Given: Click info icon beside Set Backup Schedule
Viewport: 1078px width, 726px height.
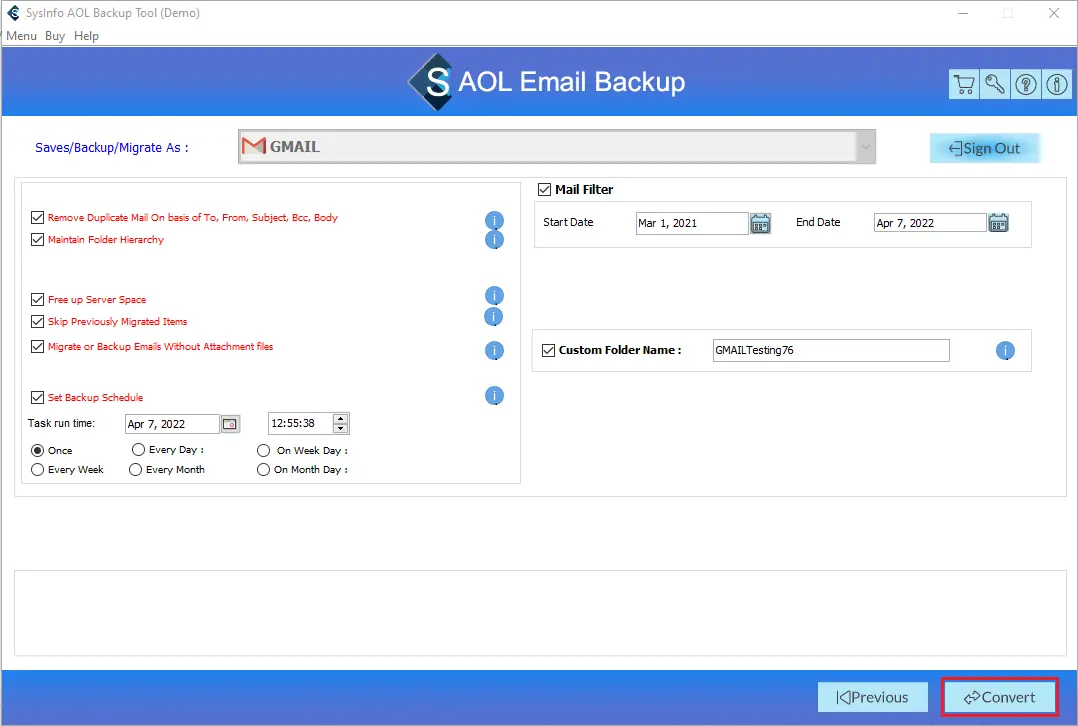Looking at the screenshot, I should click(x=494, y=396).
